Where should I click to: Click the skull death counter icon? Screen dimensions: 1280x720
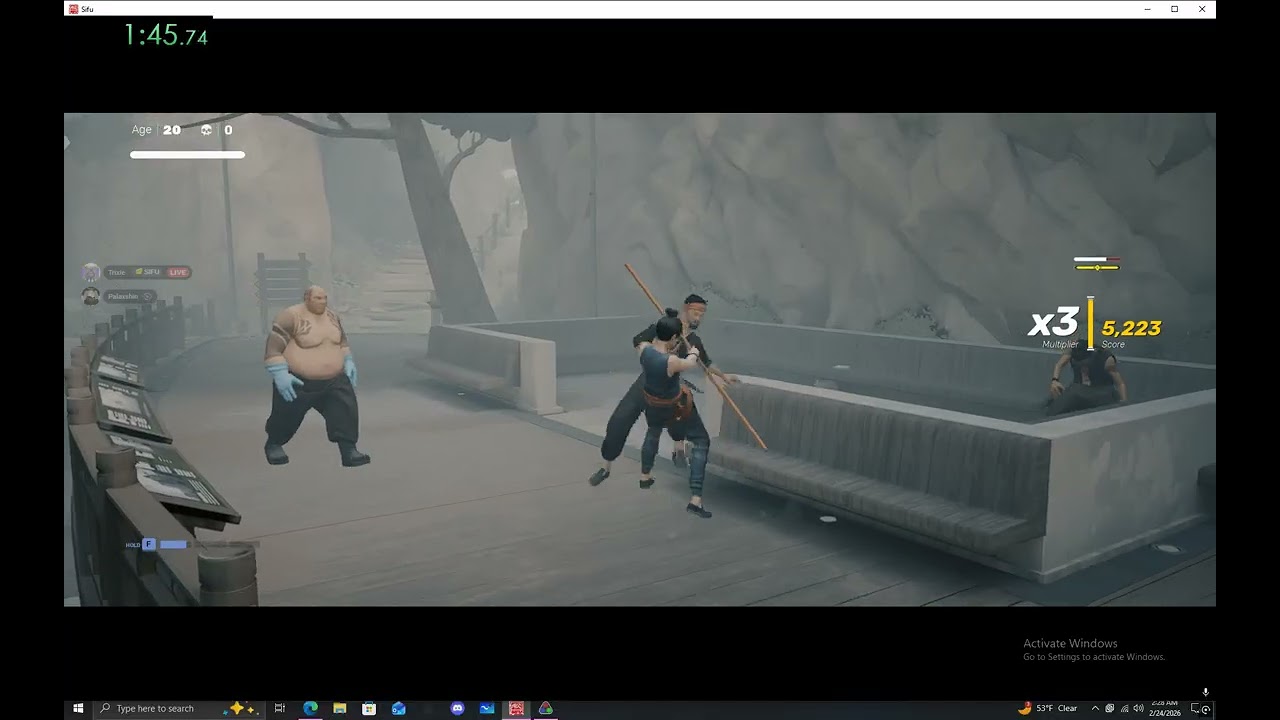206,130
